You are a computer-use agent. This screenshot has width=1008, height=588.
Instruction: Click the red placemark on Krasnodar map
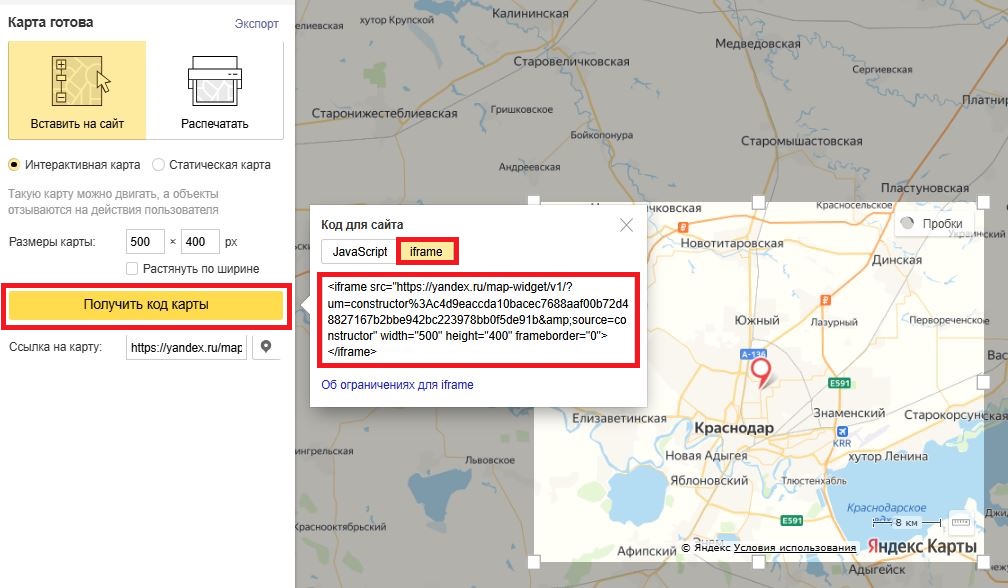pos(761,373)
